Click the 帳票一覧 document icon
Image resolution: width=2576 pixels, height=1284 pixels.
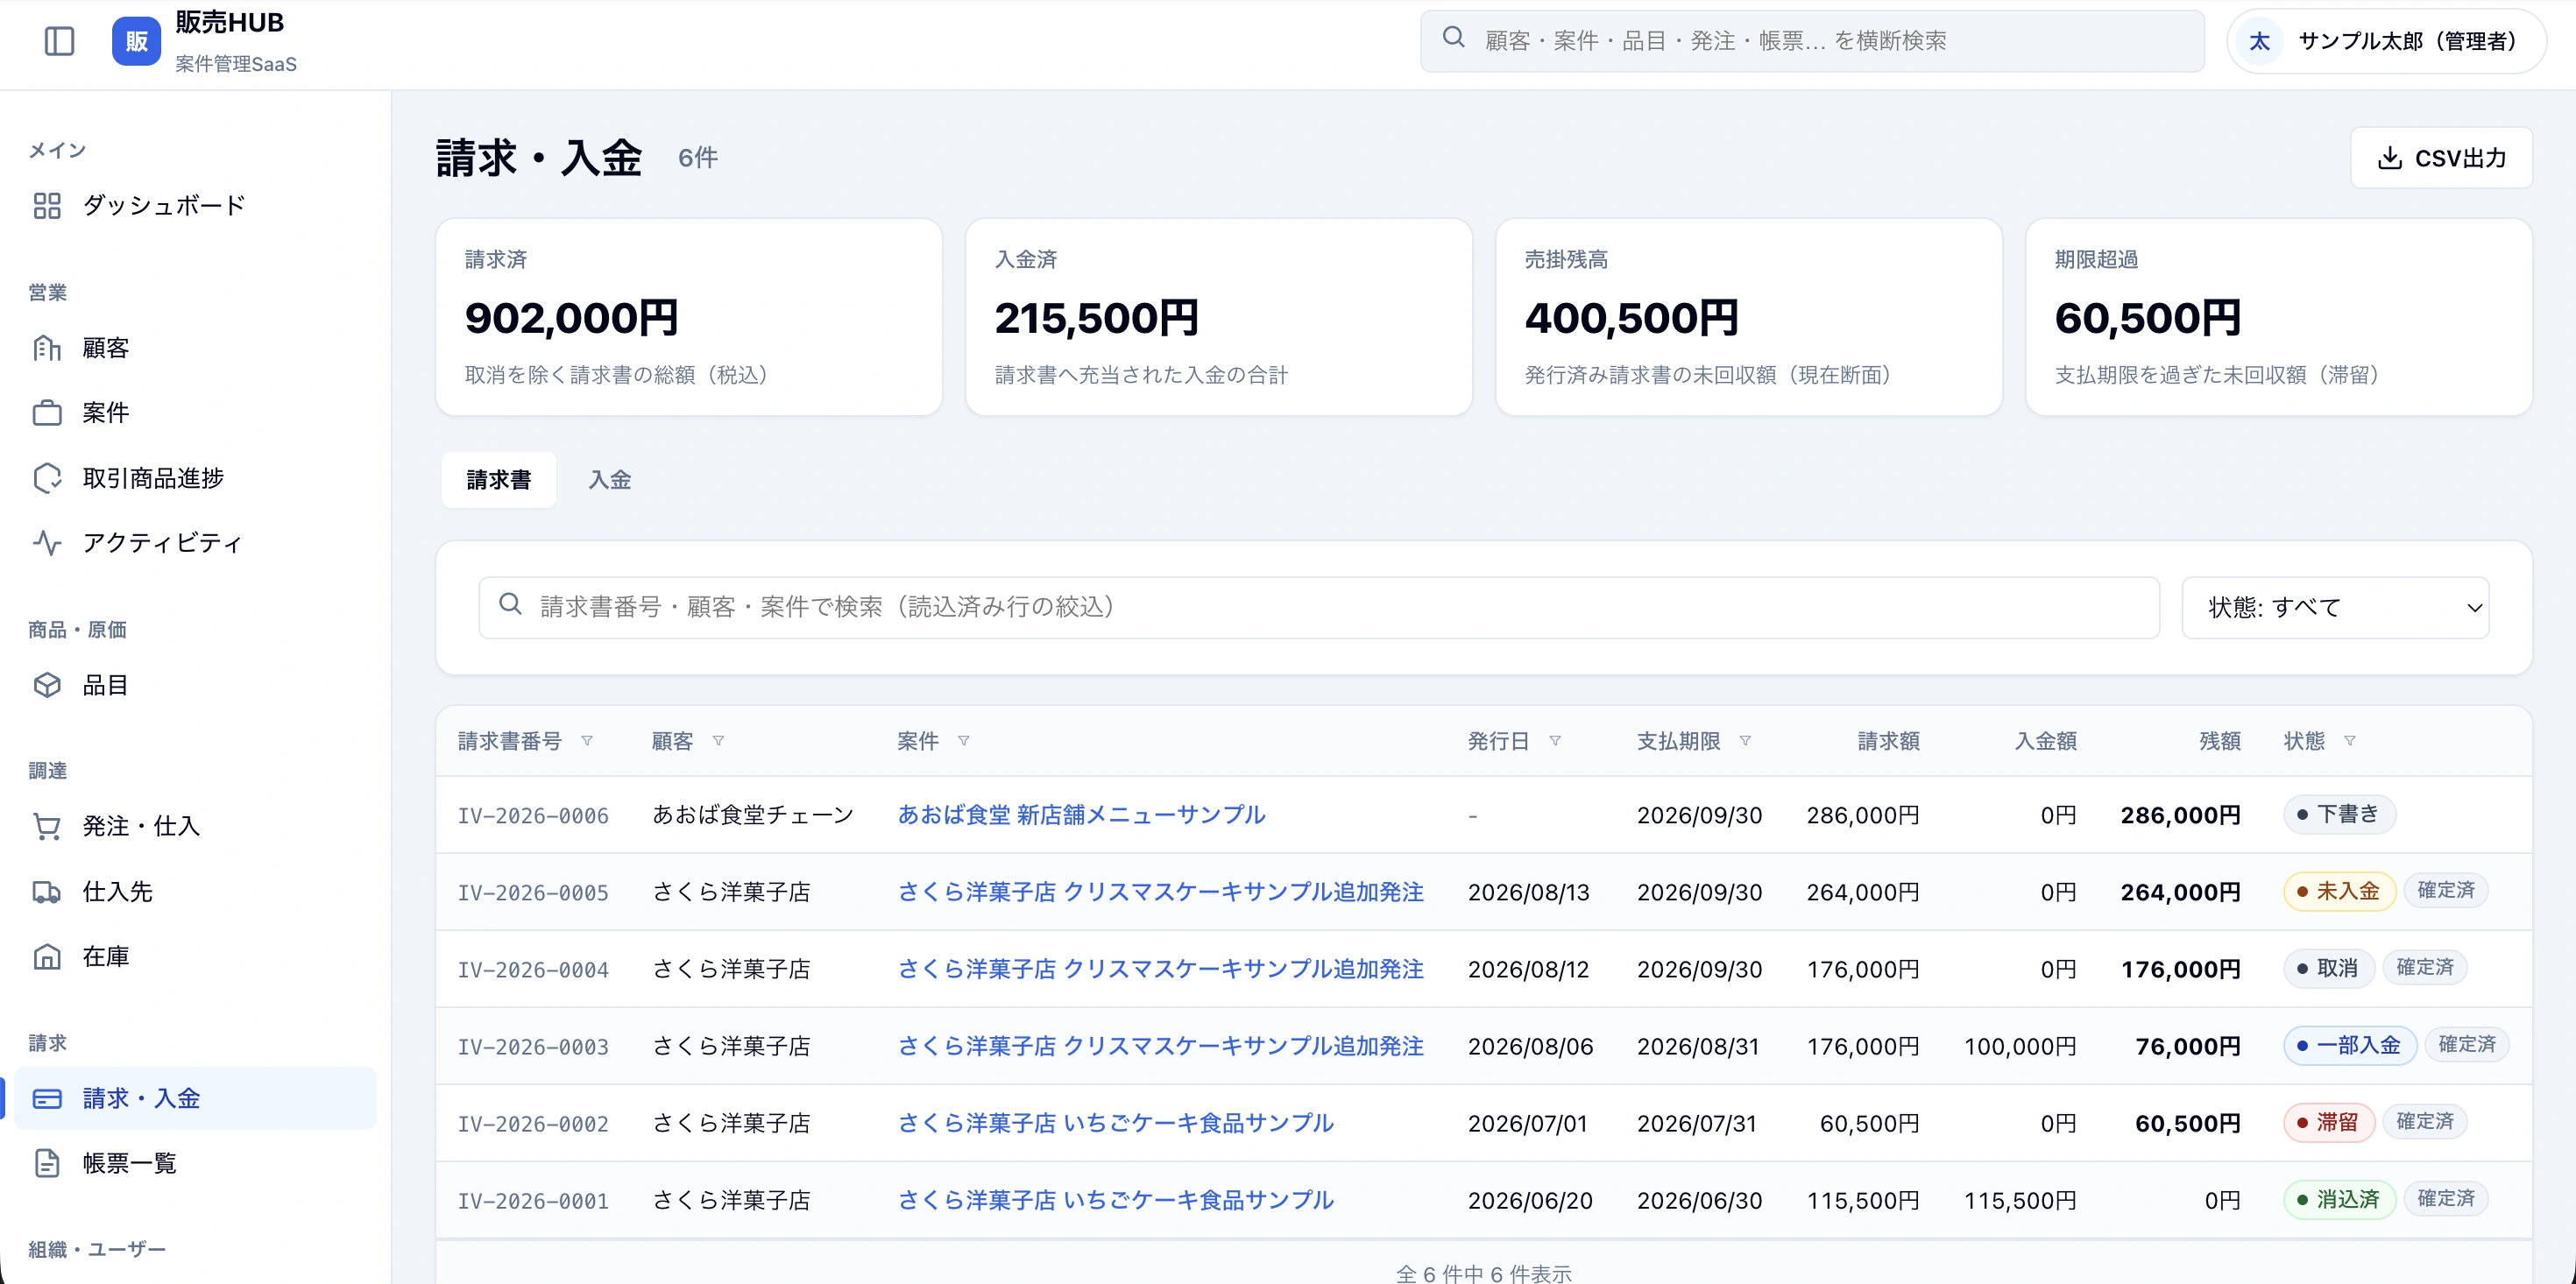[47, 1164]
